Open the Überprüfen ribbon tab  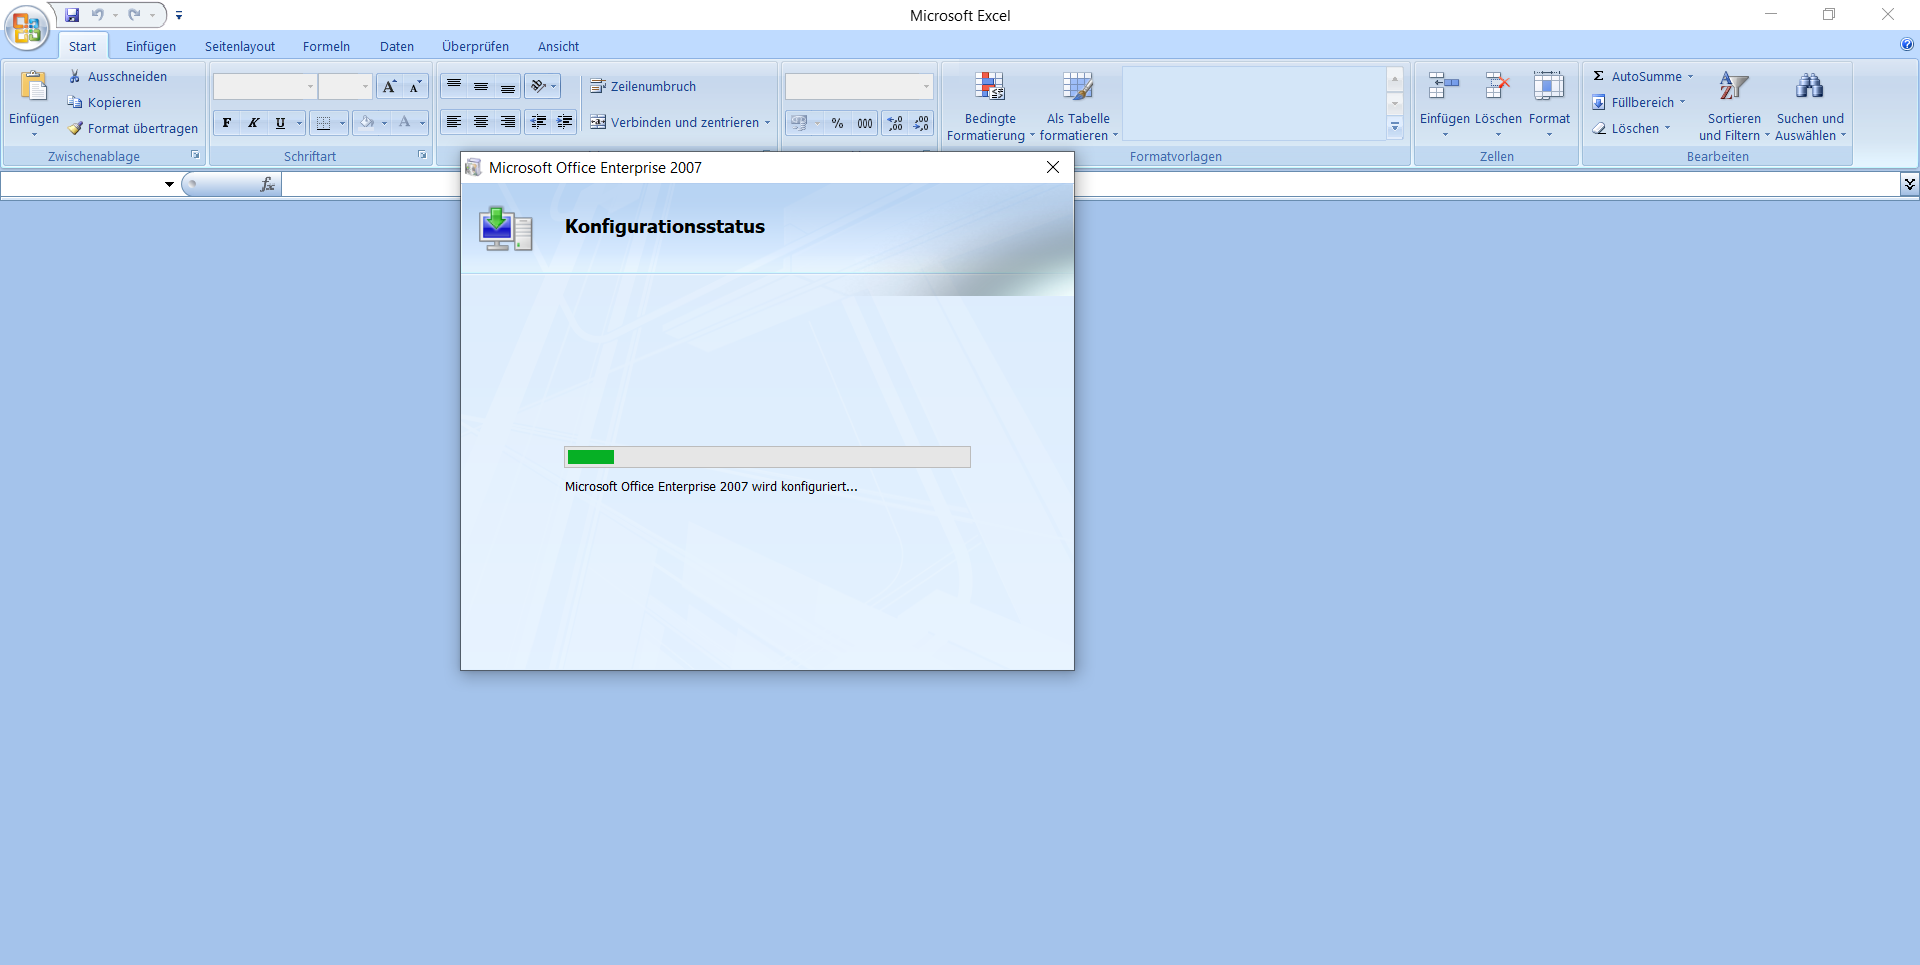click(x=475, y=46)
